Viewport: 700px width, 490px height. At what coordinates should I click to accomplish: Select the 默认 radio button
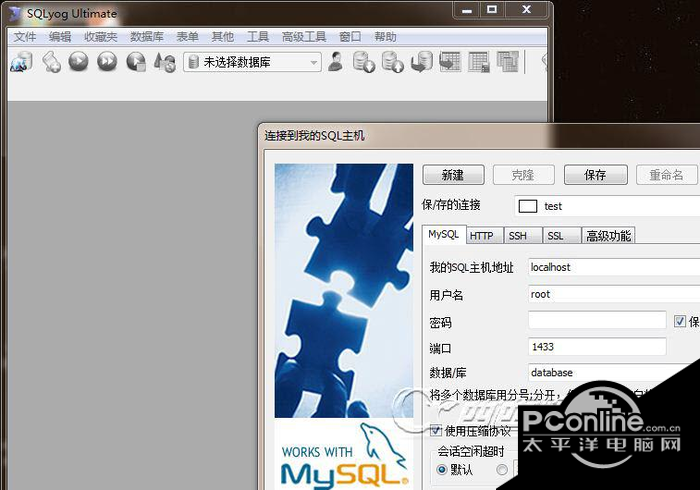pyautogui.click(x=442, y=469)
